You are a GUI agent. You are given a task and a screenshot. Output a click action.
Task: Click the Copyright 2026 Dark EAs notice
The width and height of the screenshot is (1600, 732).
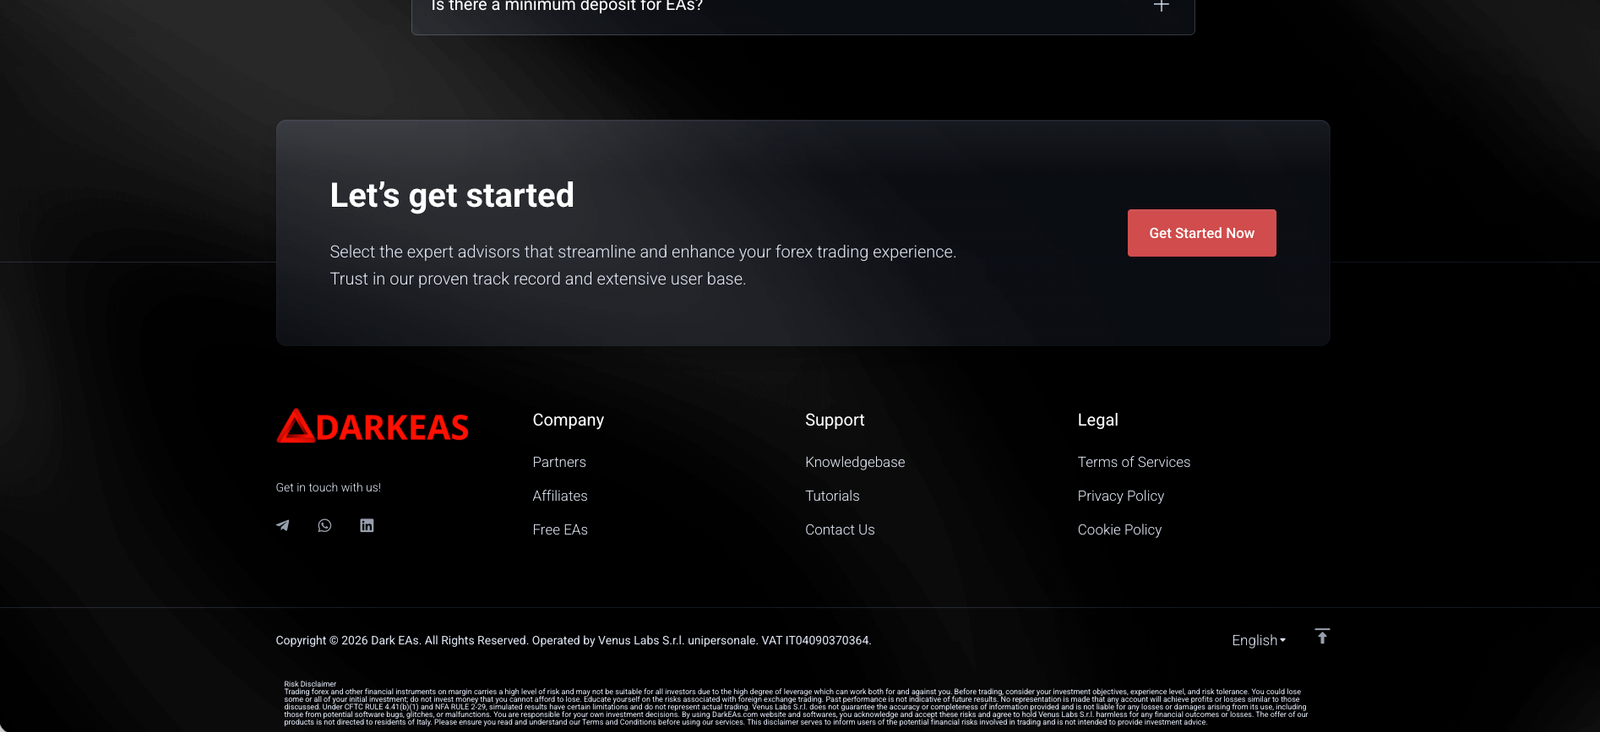[573, 641]
